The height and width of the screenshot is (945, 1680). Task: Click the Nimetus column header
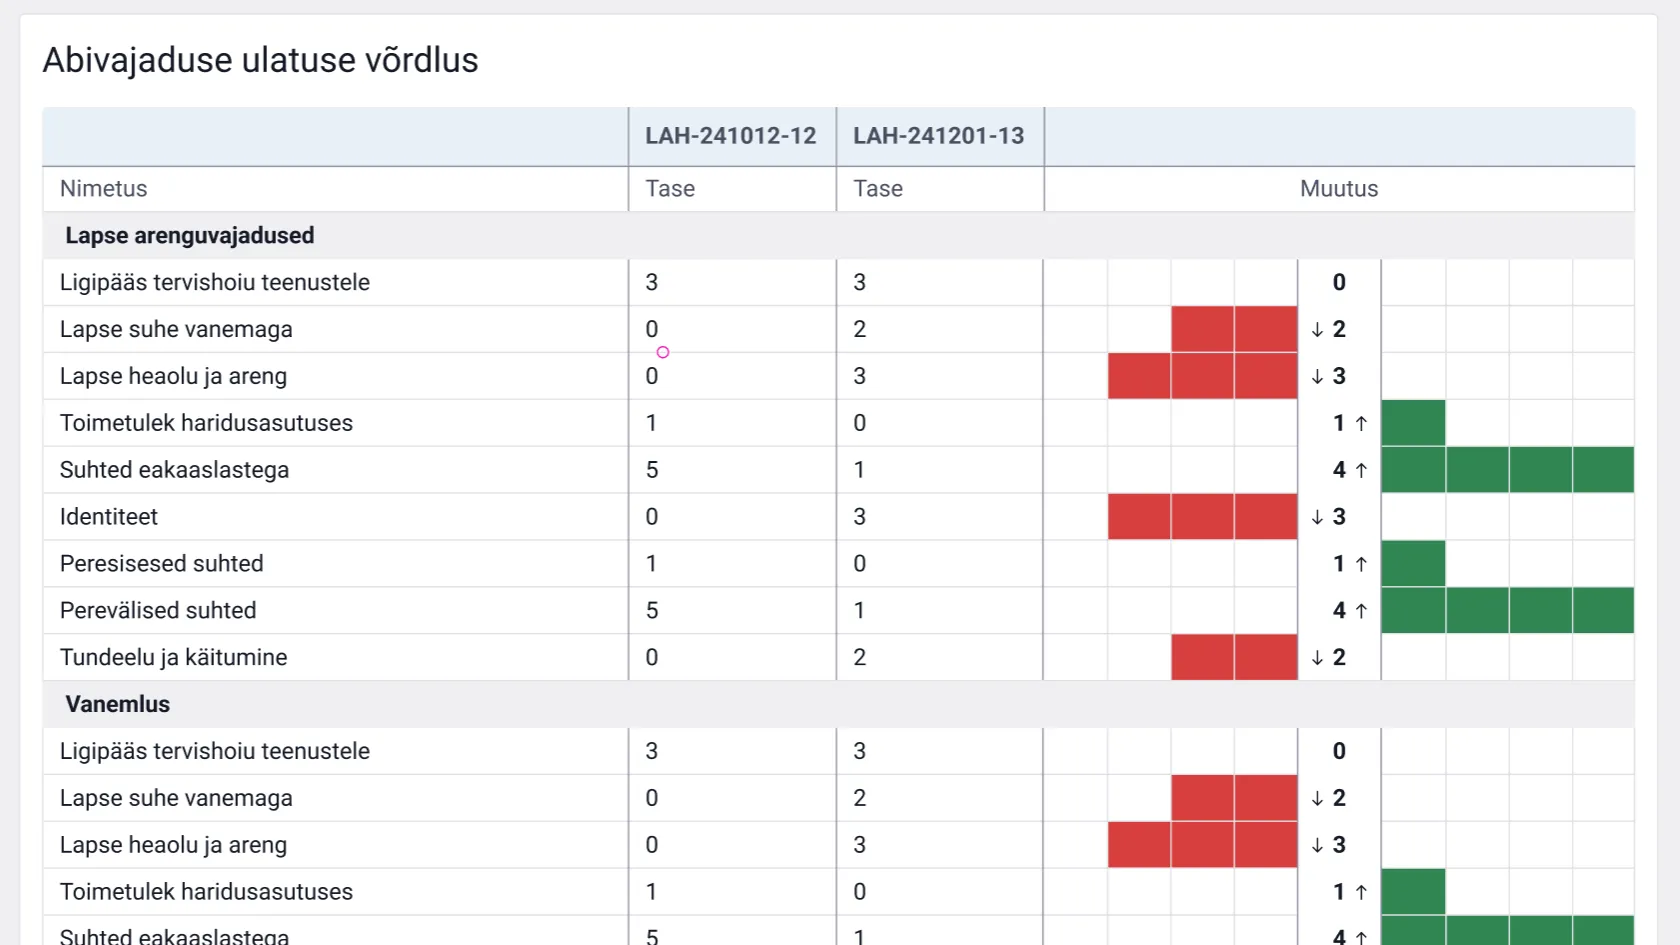[x=103, y=189]
